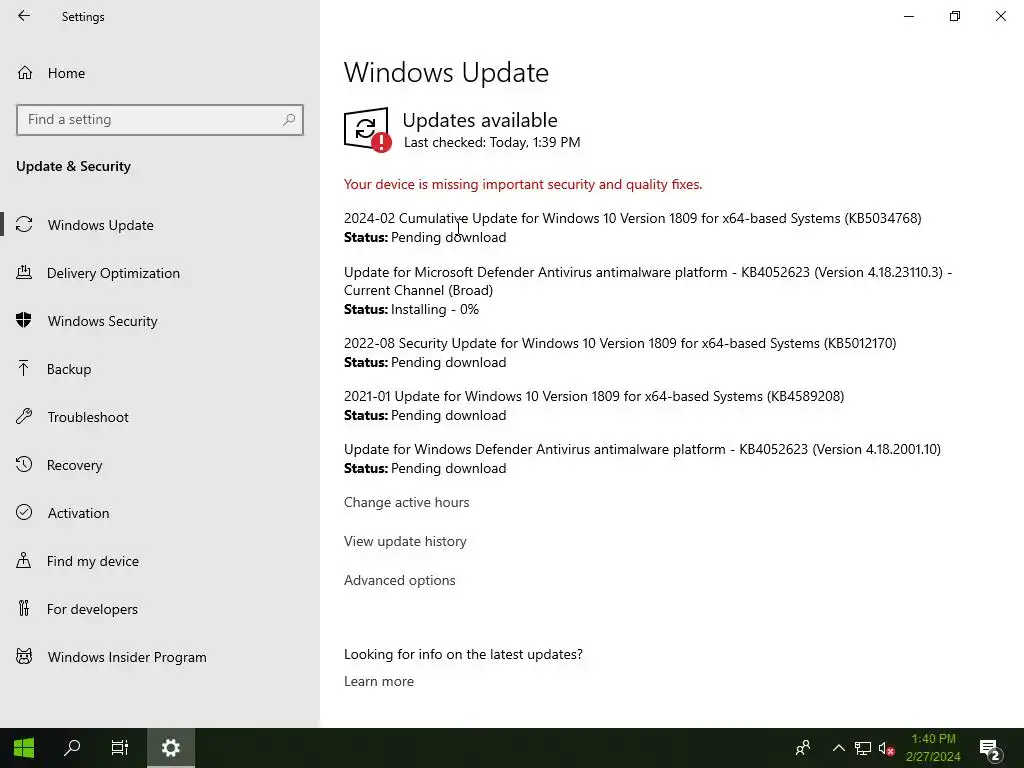Open Advanced options link
1024x768 pixels.
coord(400,580)
